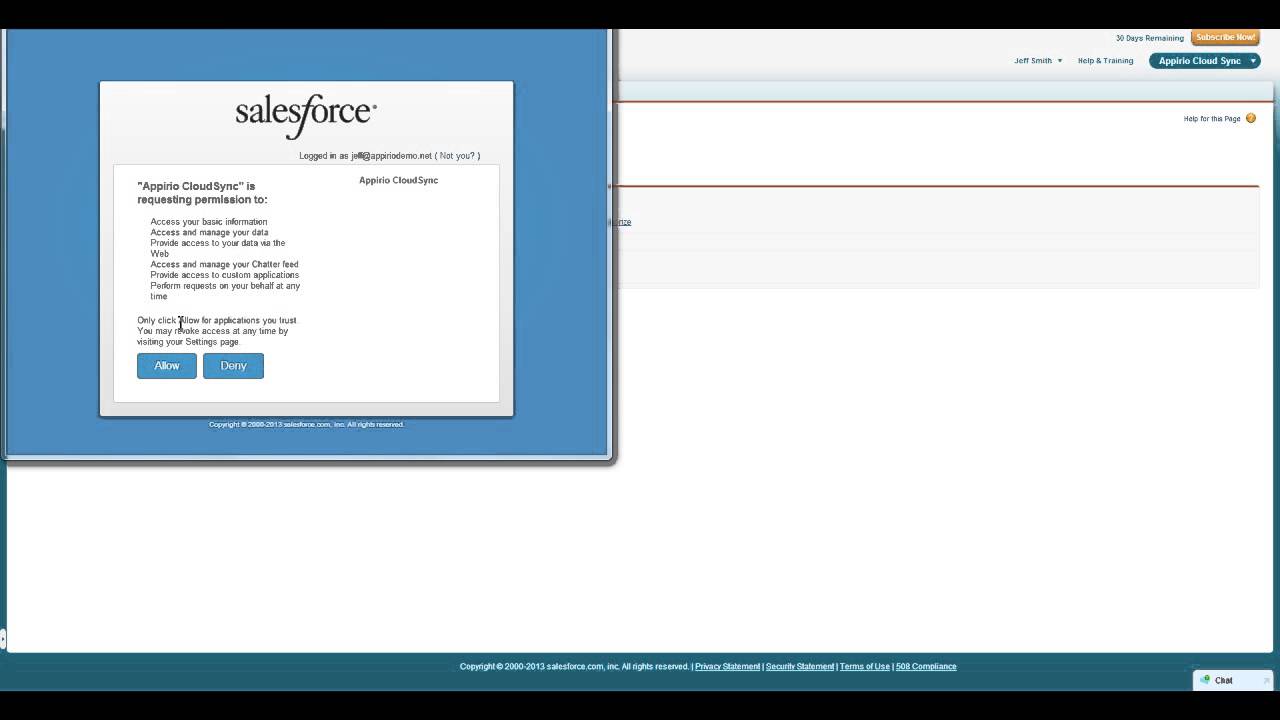Click 'Provide access to custom applications' text

[x=225, y=275]
